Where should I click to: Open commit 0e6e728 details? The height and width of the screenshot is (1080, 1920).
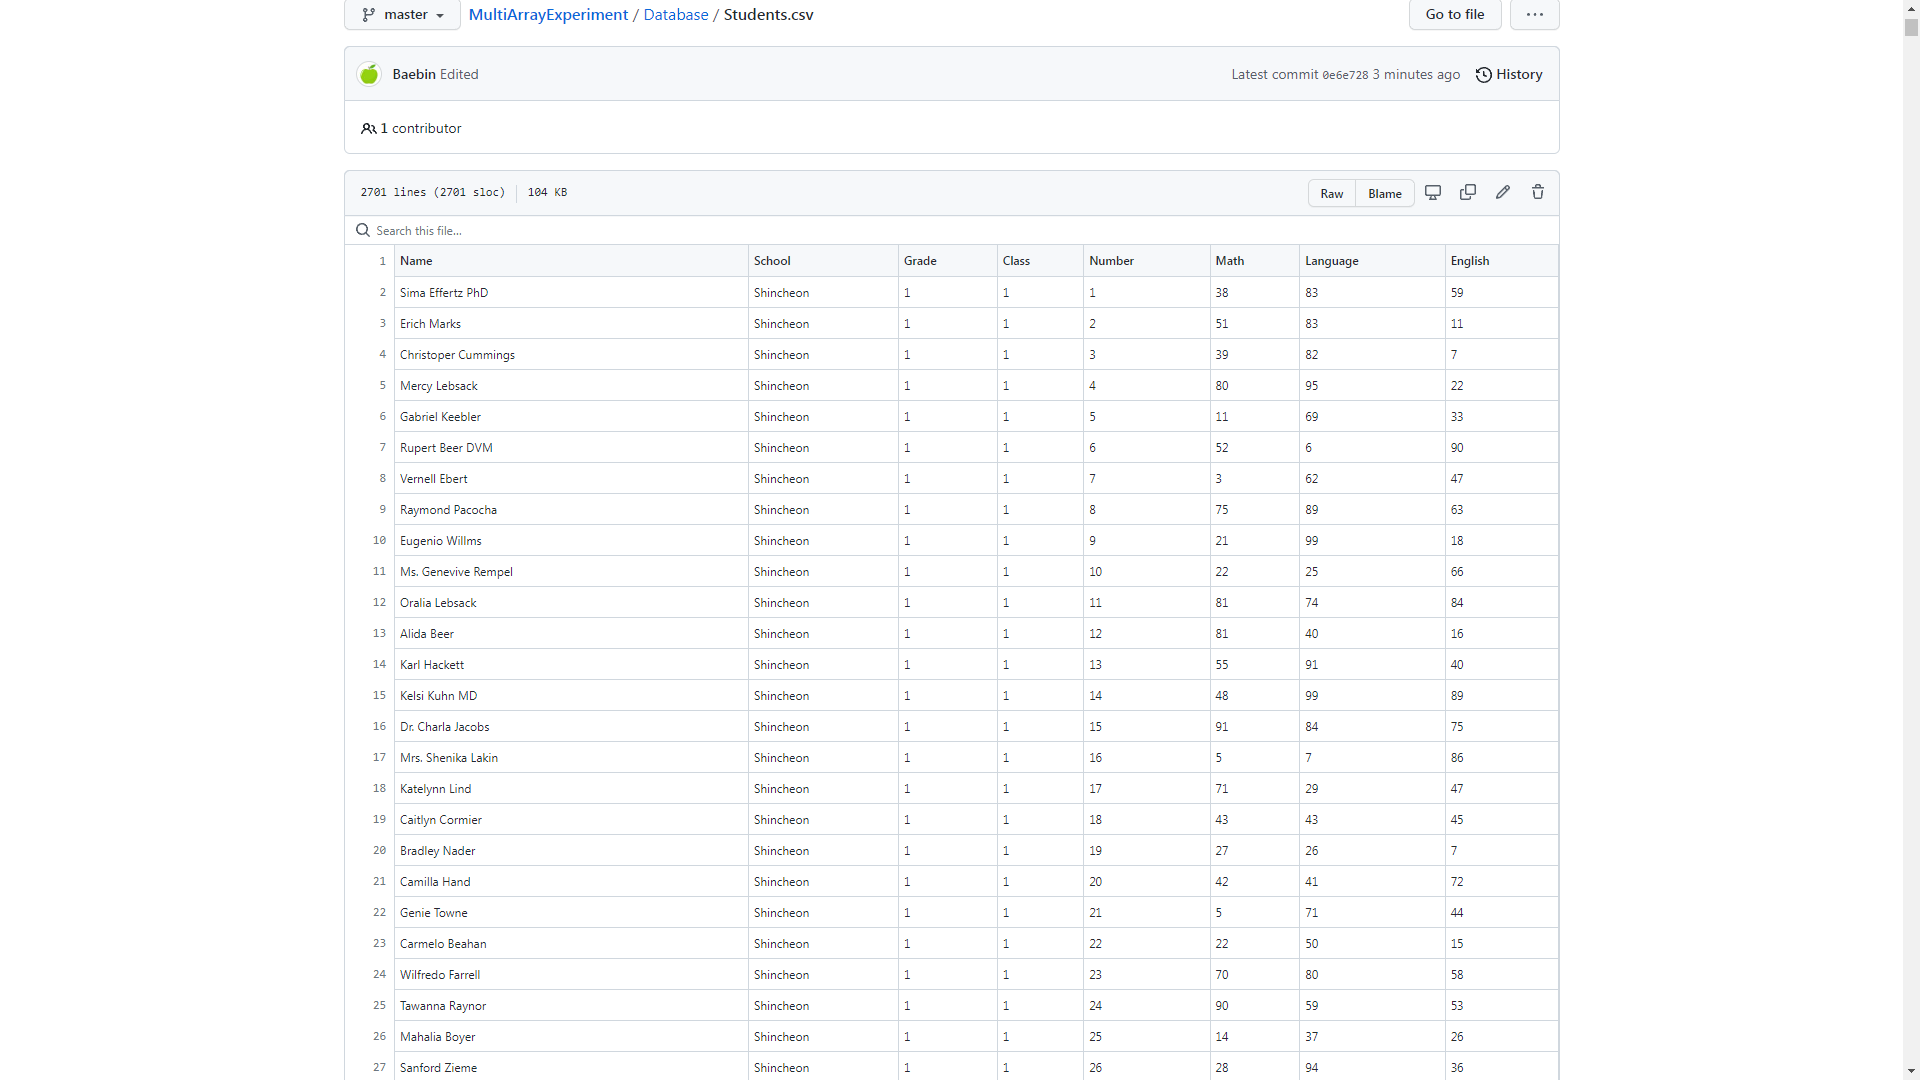pos(1346,74)
